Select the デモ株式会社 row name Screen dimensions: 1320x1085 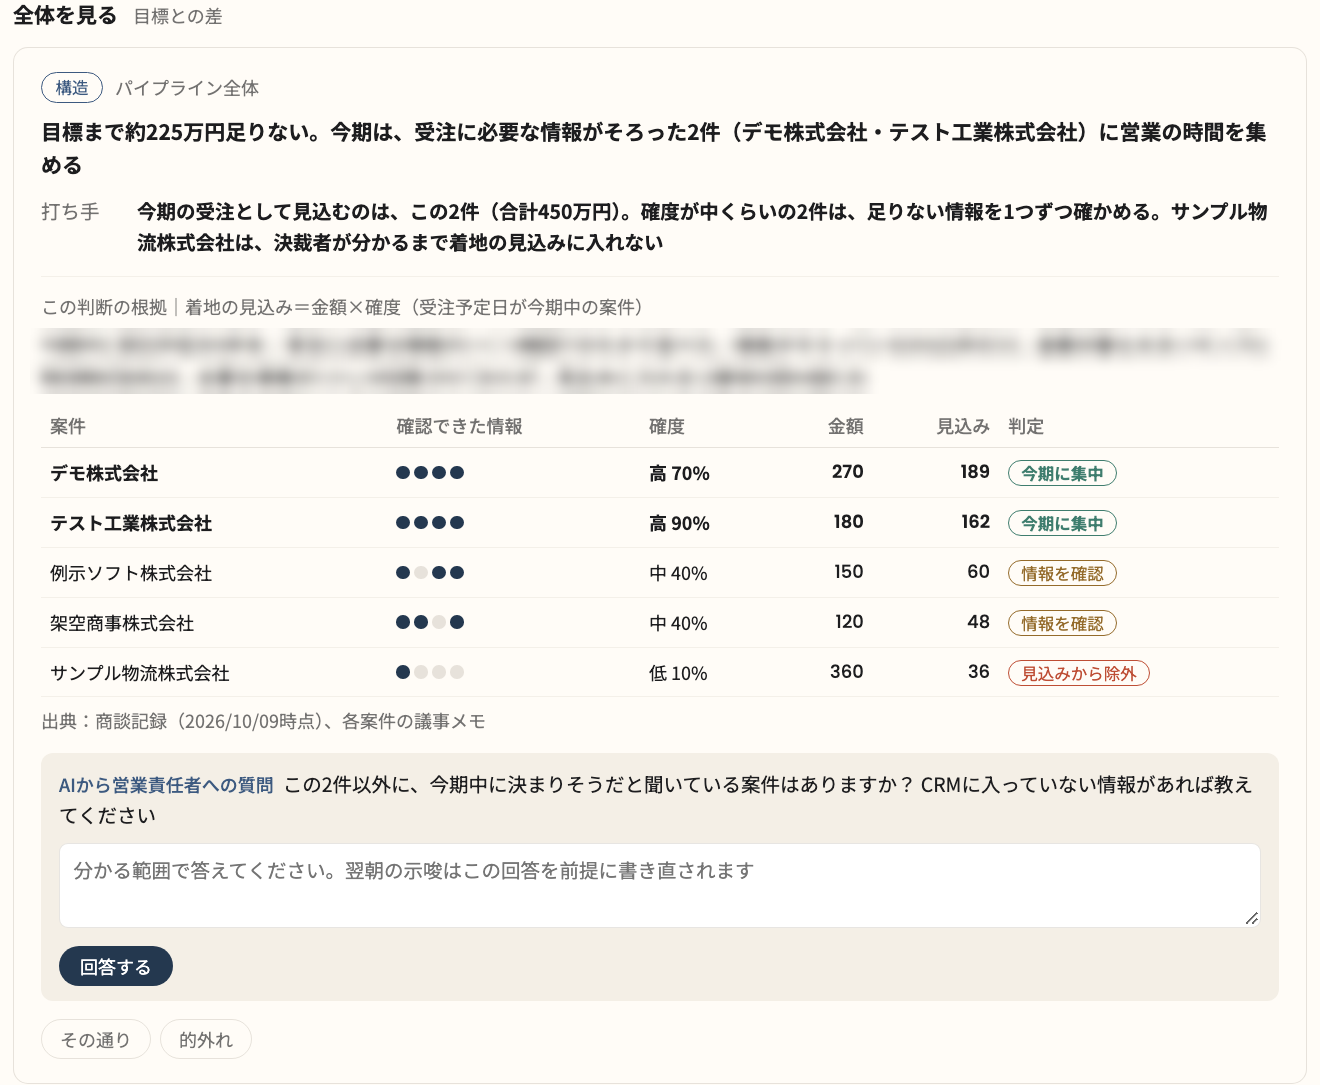click(x=104, y=473)
